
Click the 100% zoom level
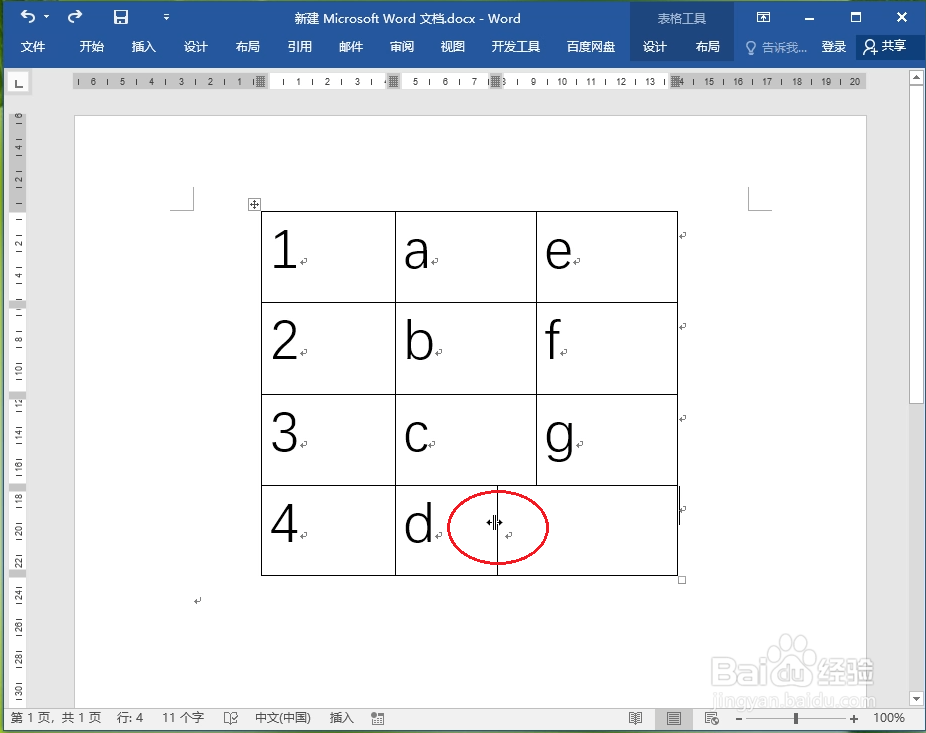(889, 718)
